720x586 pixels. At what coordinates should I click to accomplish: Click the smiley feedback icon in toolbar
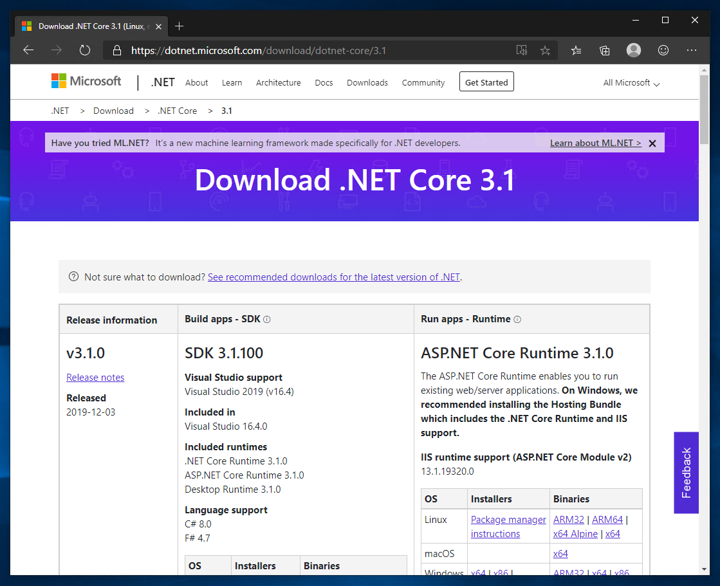(663, 50)
